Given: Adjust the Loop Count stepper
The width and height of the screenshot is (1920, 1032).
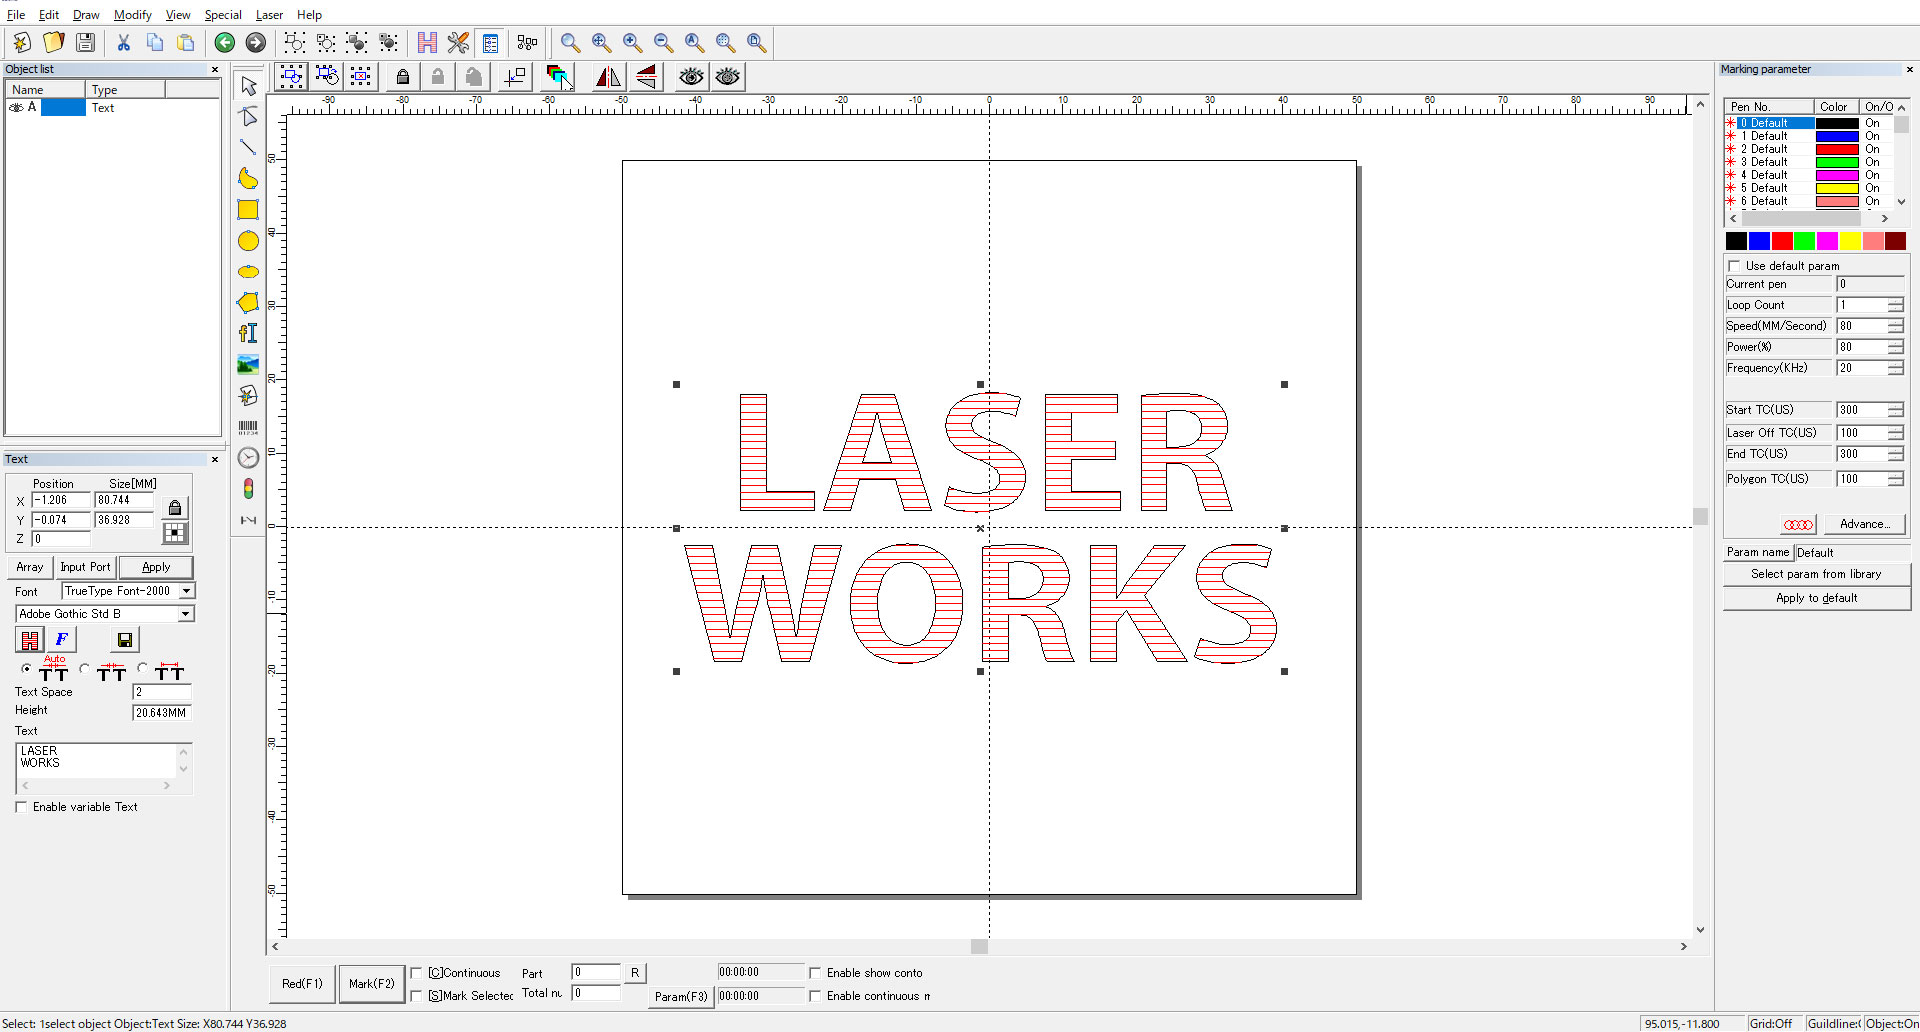Looking at the screenshot, I should tap(1895, 305).
